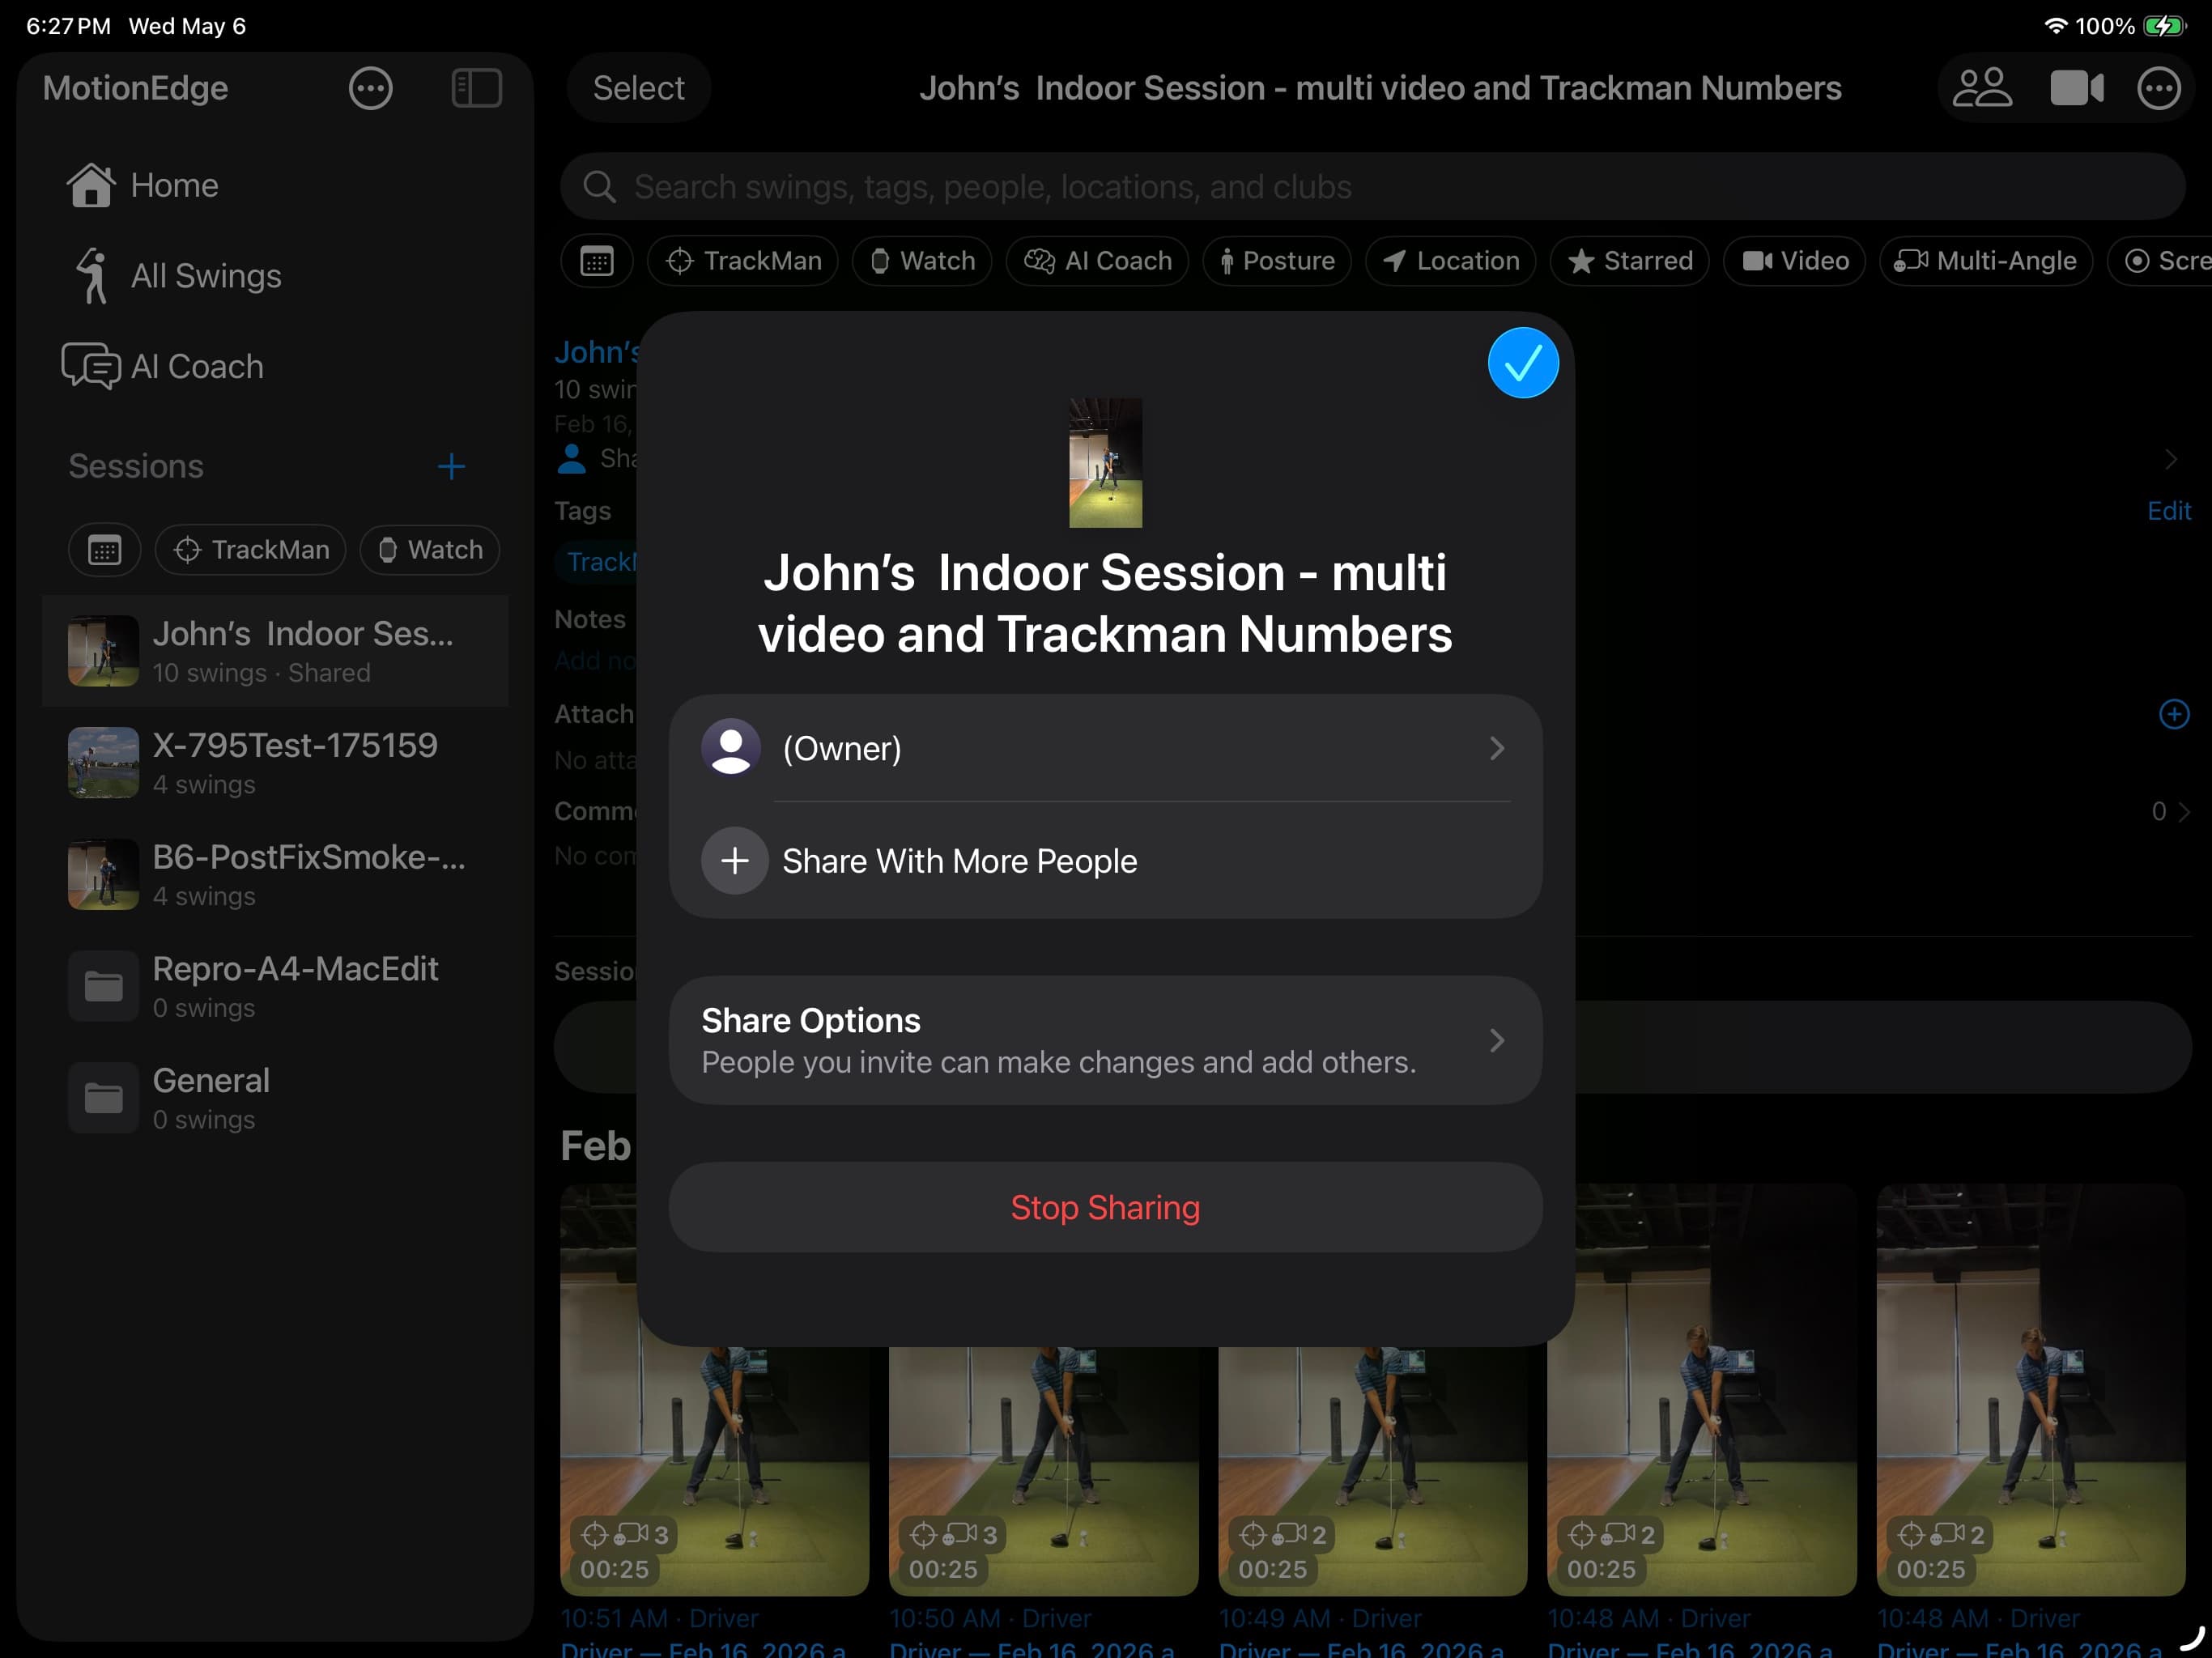Screen dimensions: 2212x1658
Task: Click the chat bubbles icon beside AI Coach
Action: pos(91,366)
